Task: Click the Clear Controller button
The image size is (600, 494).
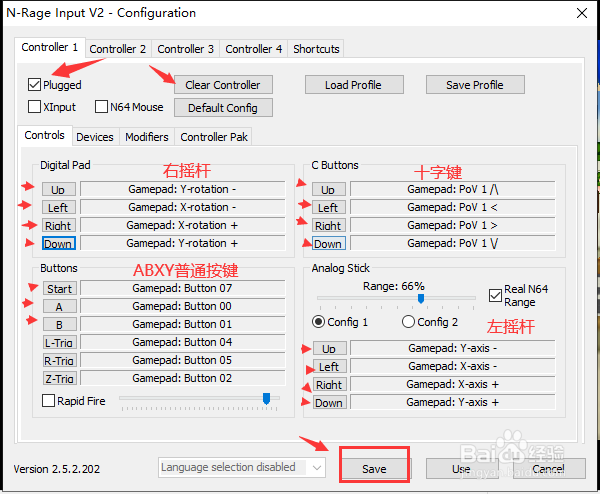Action: click(x=223, y=85)
